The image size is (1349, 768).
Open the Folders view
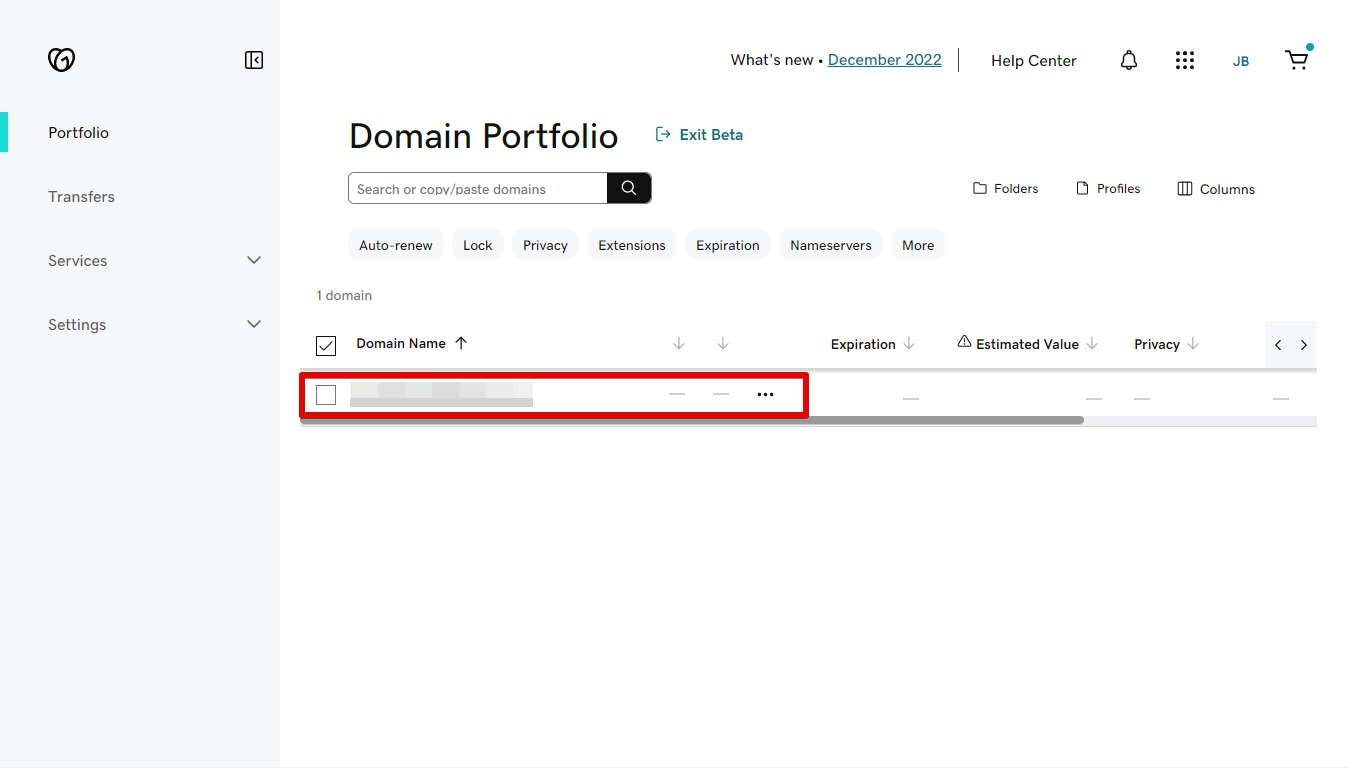[x=1006, y=189]
